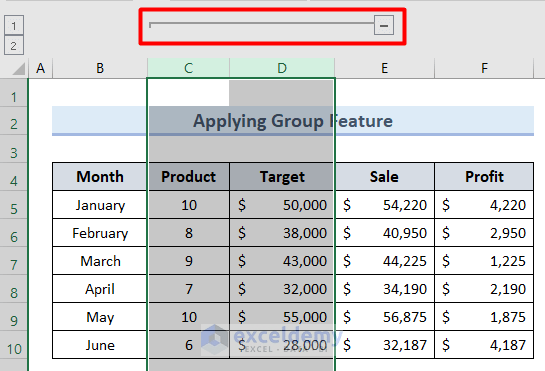The height and width of the screenshot is (371, 545).
Task: Click sale cell 54,220
Action: [x=384, y=205]
